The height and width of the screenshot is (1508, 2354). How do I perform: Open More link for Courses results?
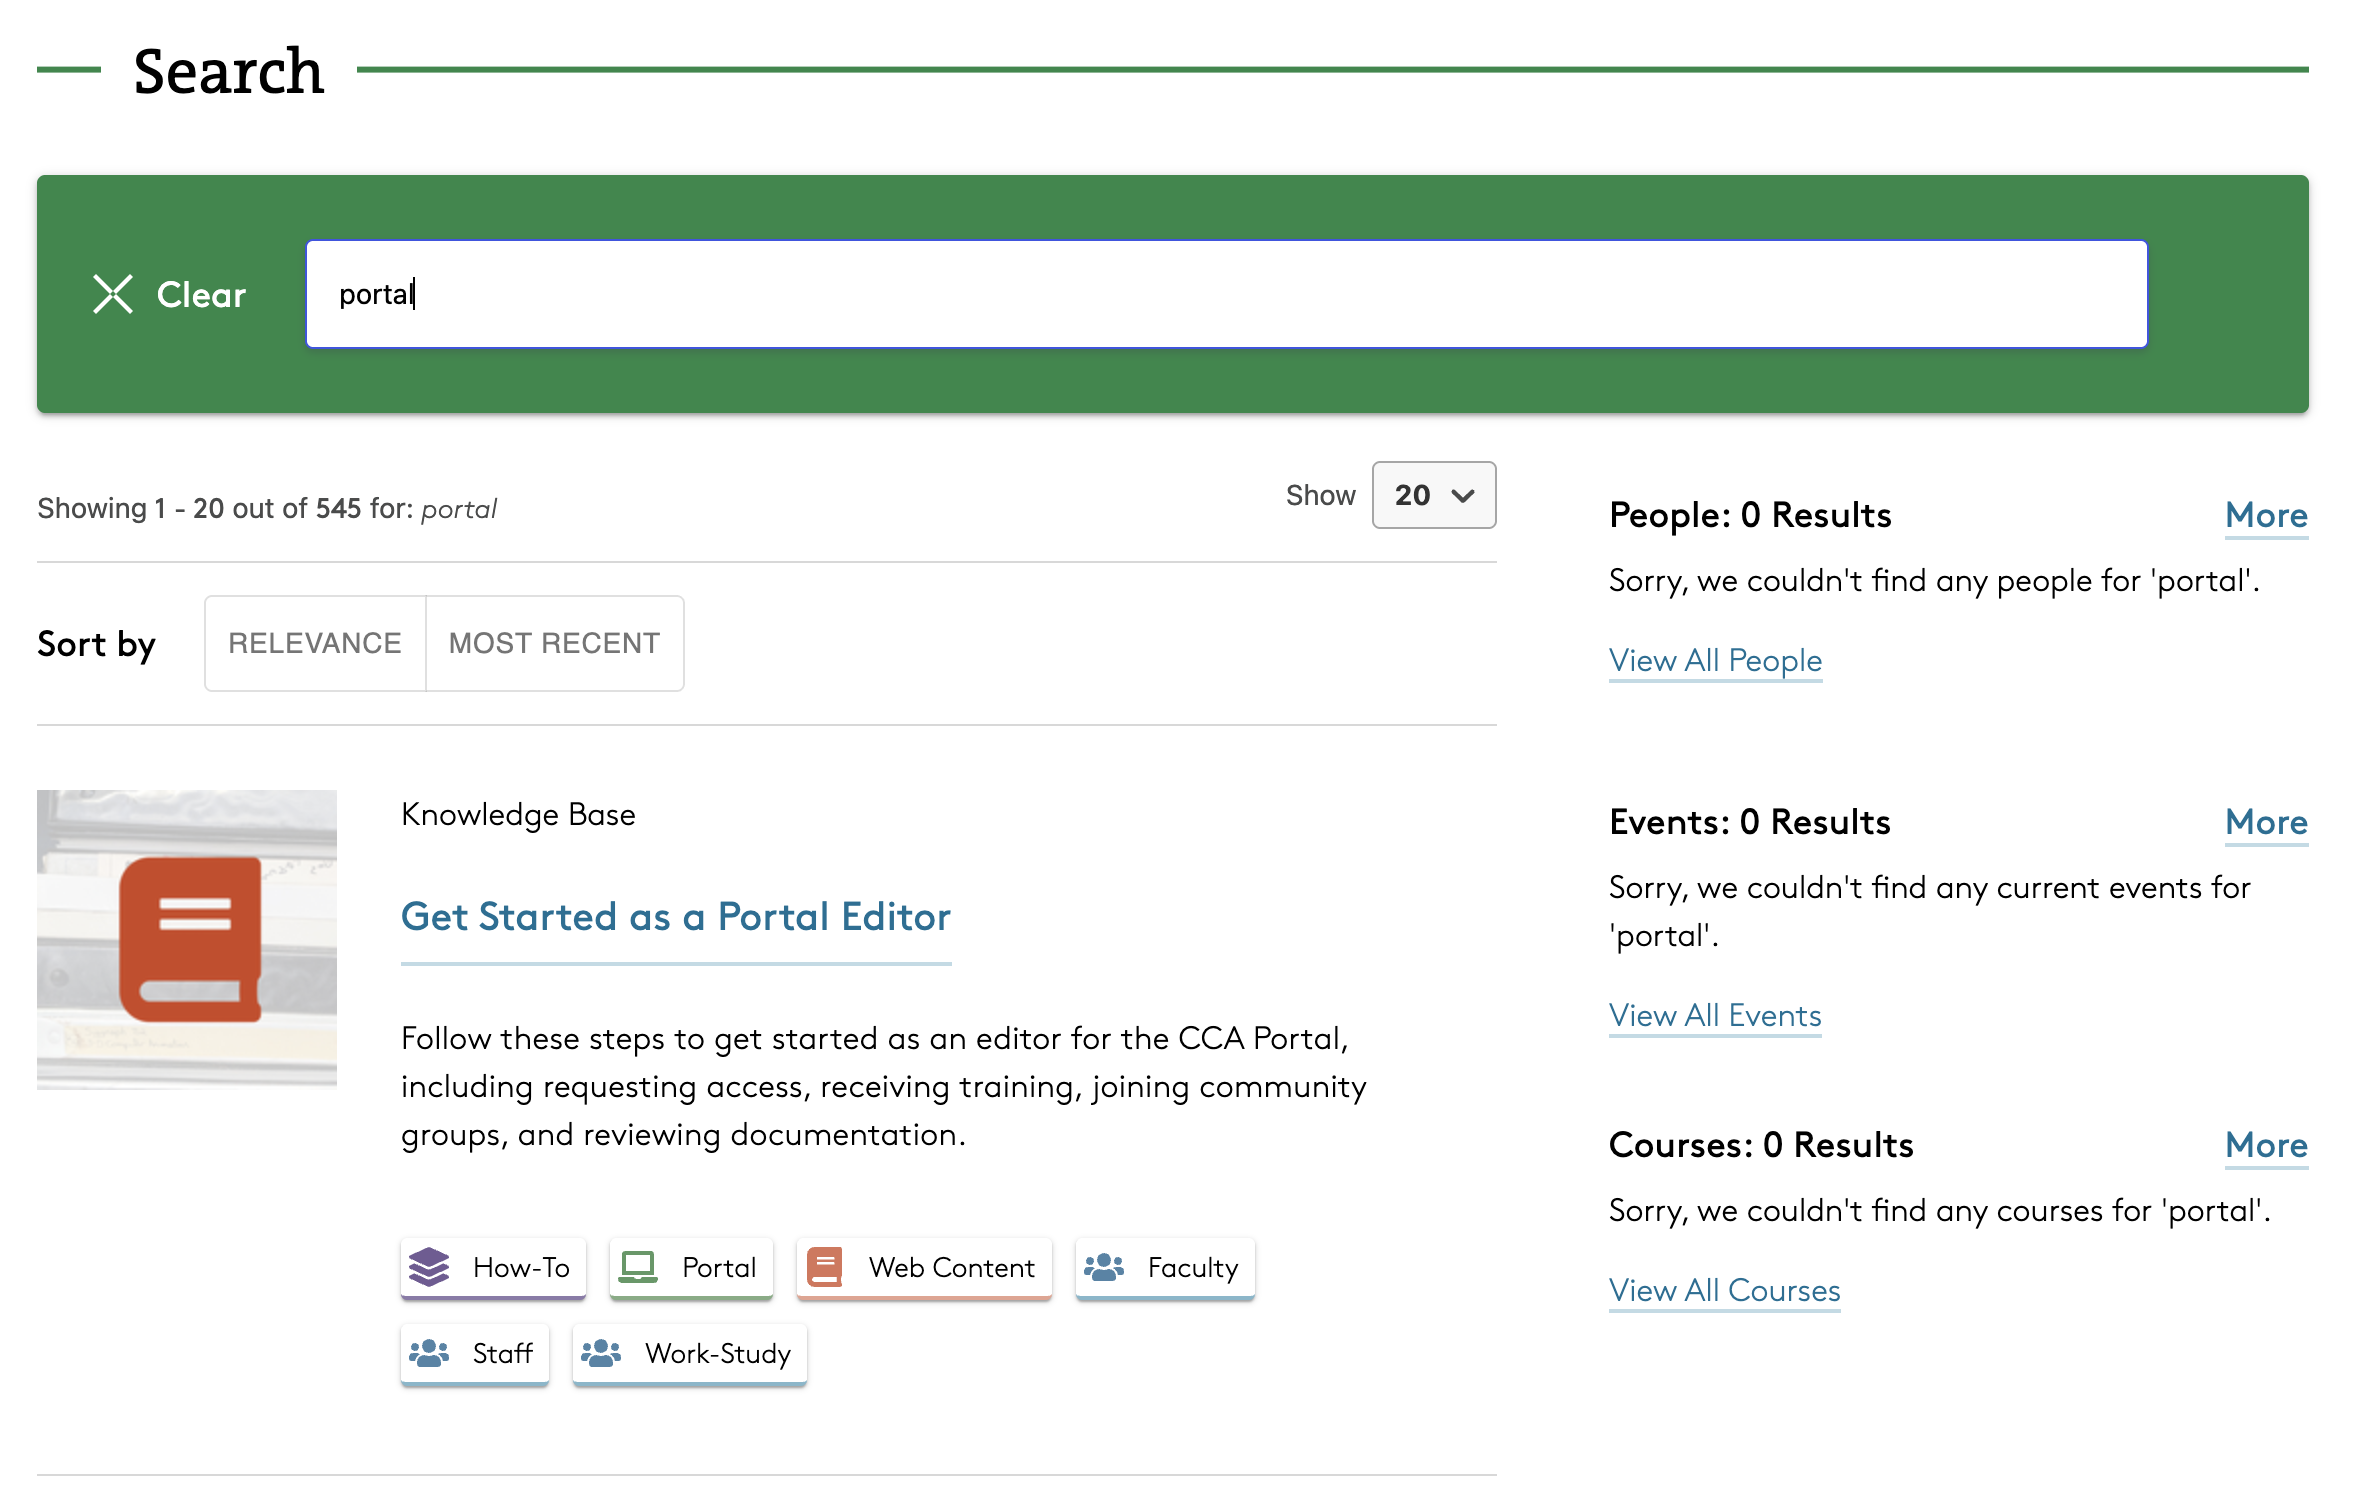pyautogui.click(x=2265, y=1145)
